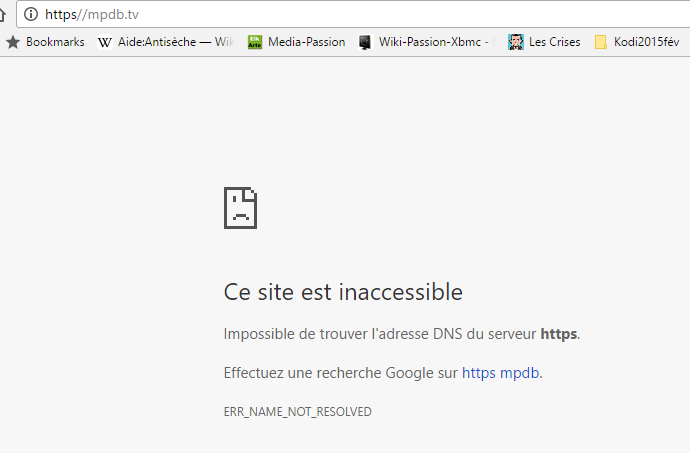Image resolution: width=690 pixels, height=453 pixels.
Task: Expand the Kodi2015fév bookmark folder label
Action: tap(646, 42)
